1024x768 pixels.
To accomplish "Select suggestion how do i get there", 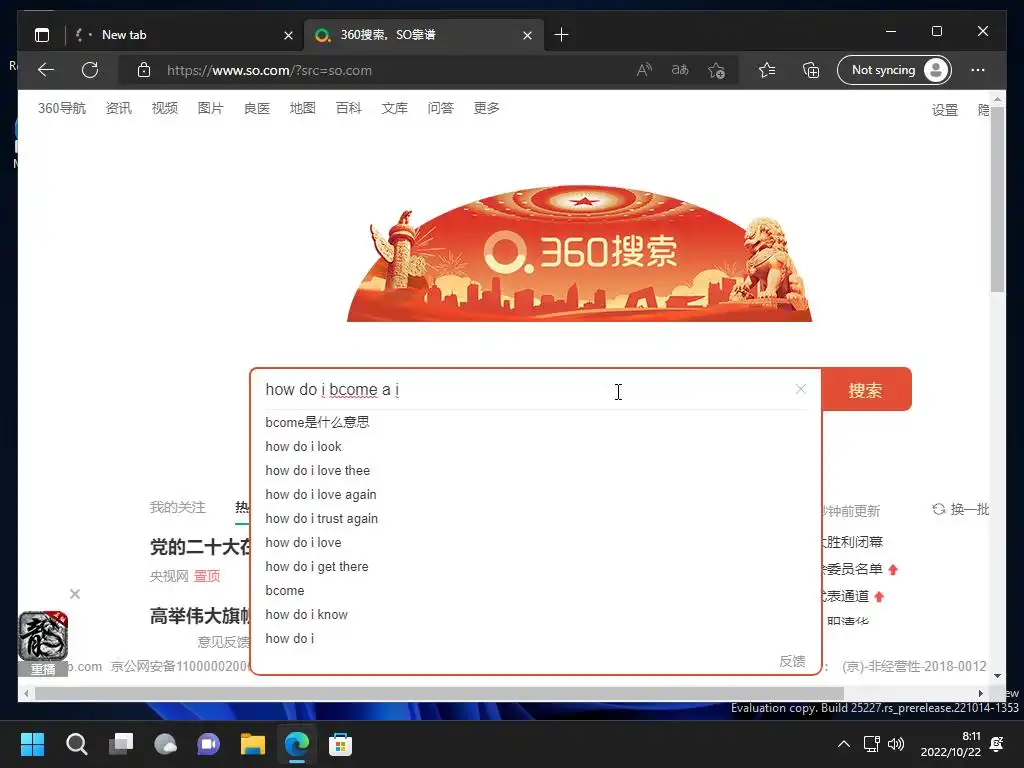I will coord(317,566).
